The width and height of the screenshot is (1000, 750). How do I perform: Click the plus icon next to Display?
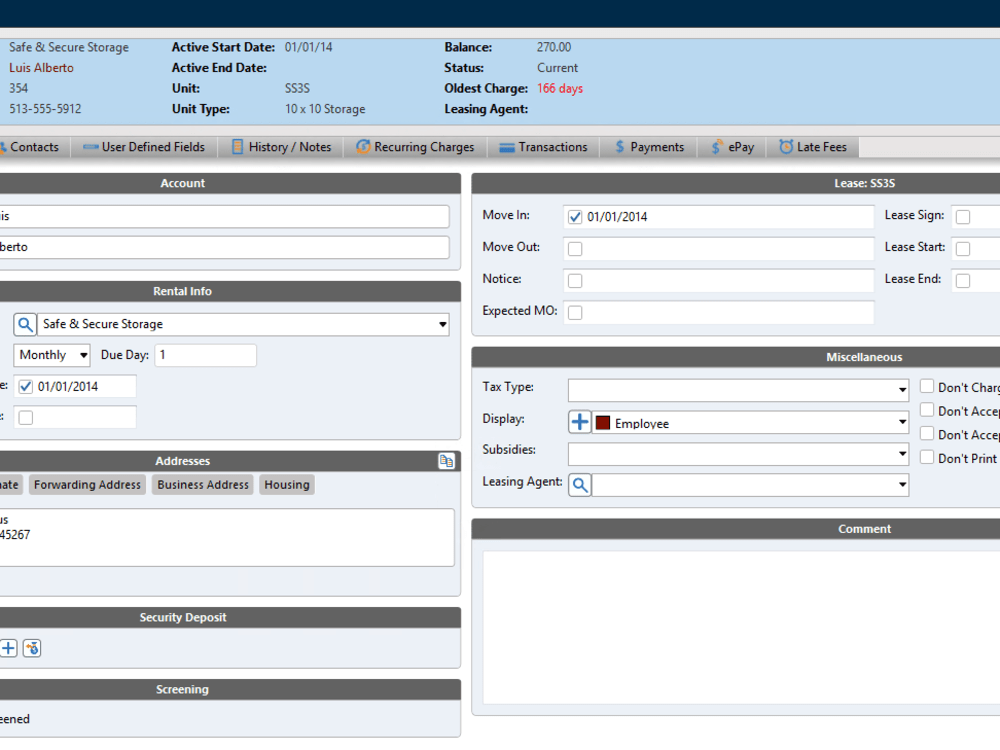point(580,422)
